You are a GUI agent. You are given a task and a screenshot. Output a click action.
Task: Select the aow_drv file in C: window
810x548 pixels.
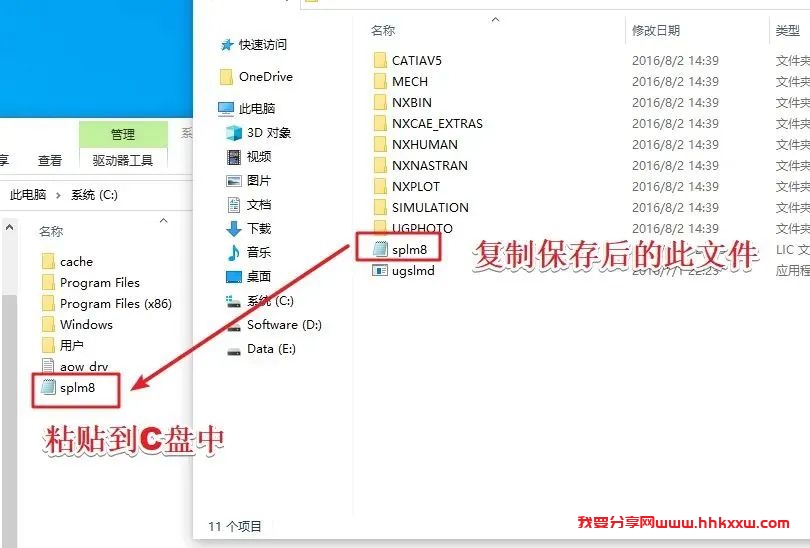coord(84,367)
